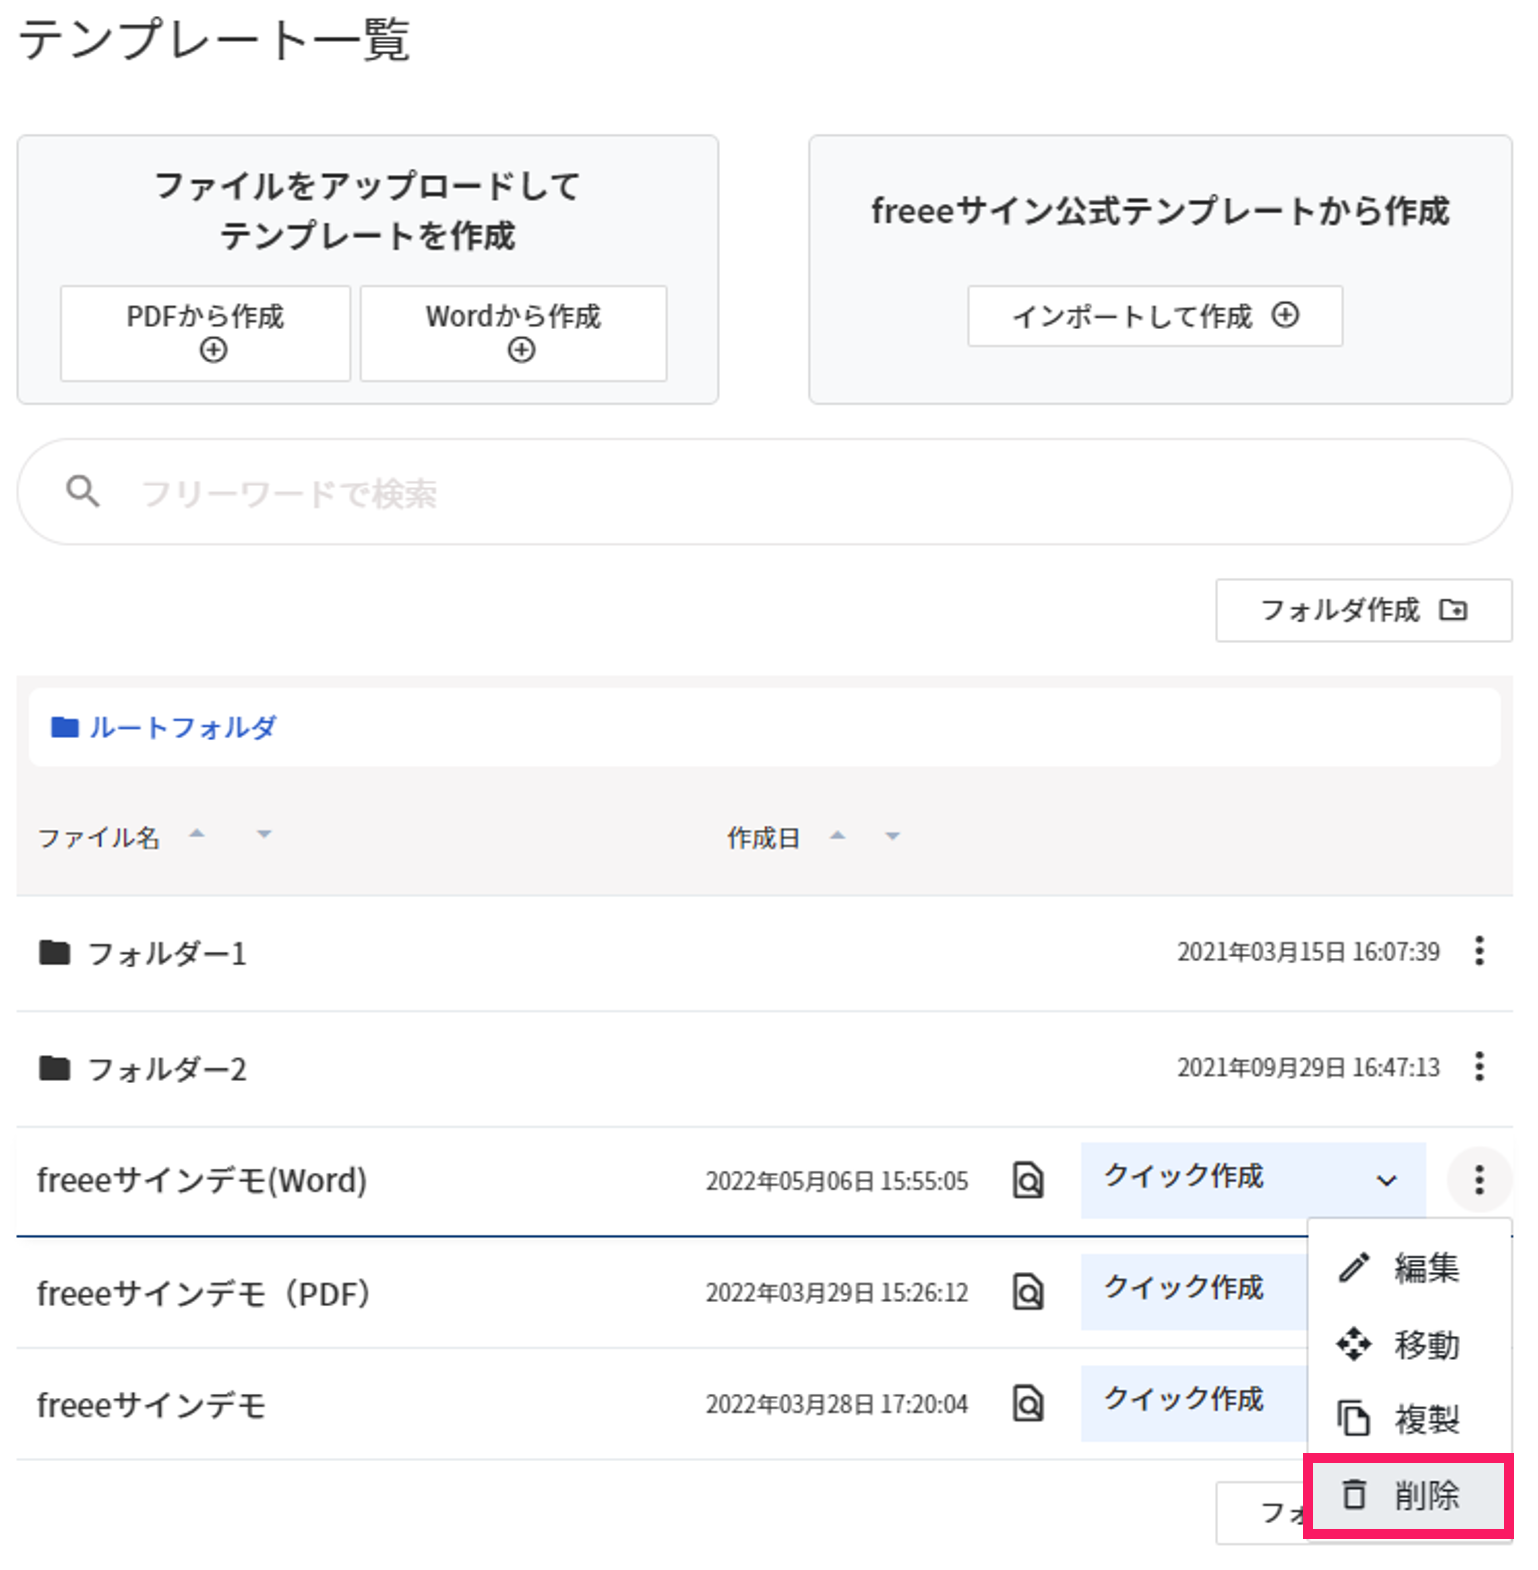Sort ファイル名 descending with down arrow
Viewport: 1538px width, 1570px height.
pyautogui.click(x=264, y=833)
